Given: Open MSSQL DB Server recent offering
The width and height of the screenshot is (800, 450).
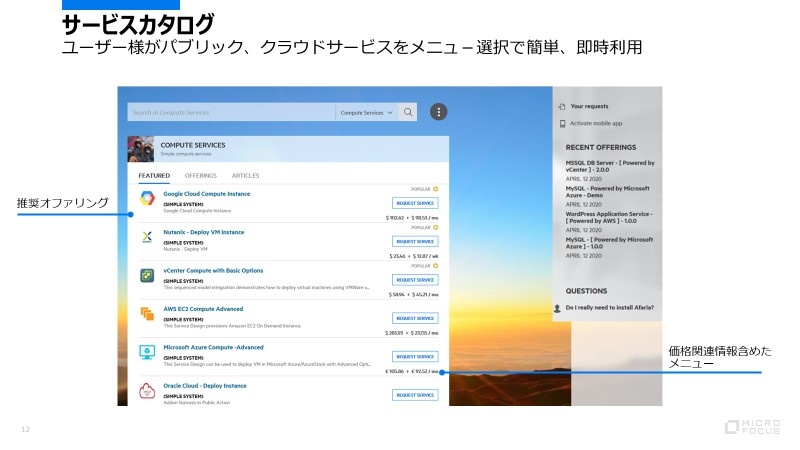Looking at the screenshot, I should pyautogui.click(x=610, y=167).
